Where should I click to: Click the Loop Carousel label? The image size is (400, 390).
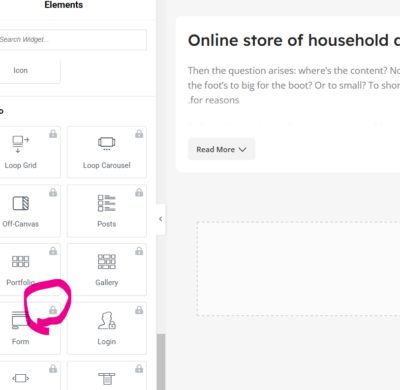click(107, 165)
